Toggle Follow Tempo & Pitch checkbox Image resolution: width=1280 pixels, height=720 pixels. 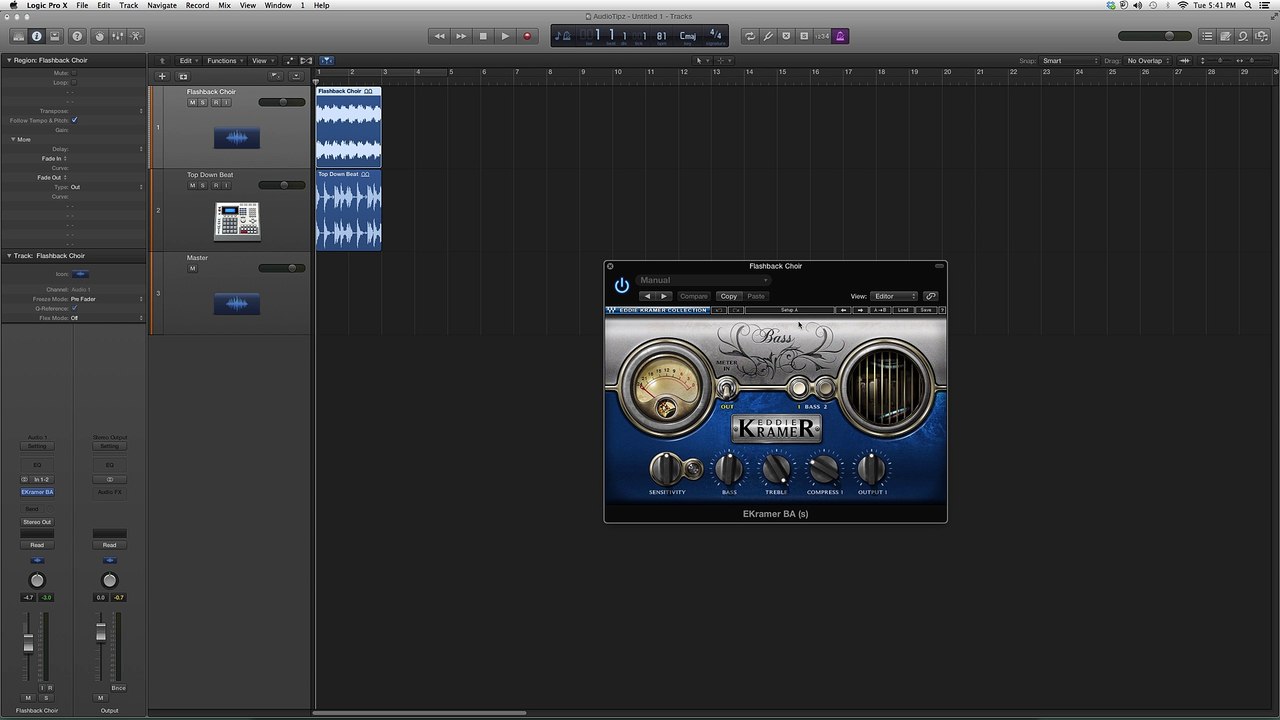click(75, 120)
